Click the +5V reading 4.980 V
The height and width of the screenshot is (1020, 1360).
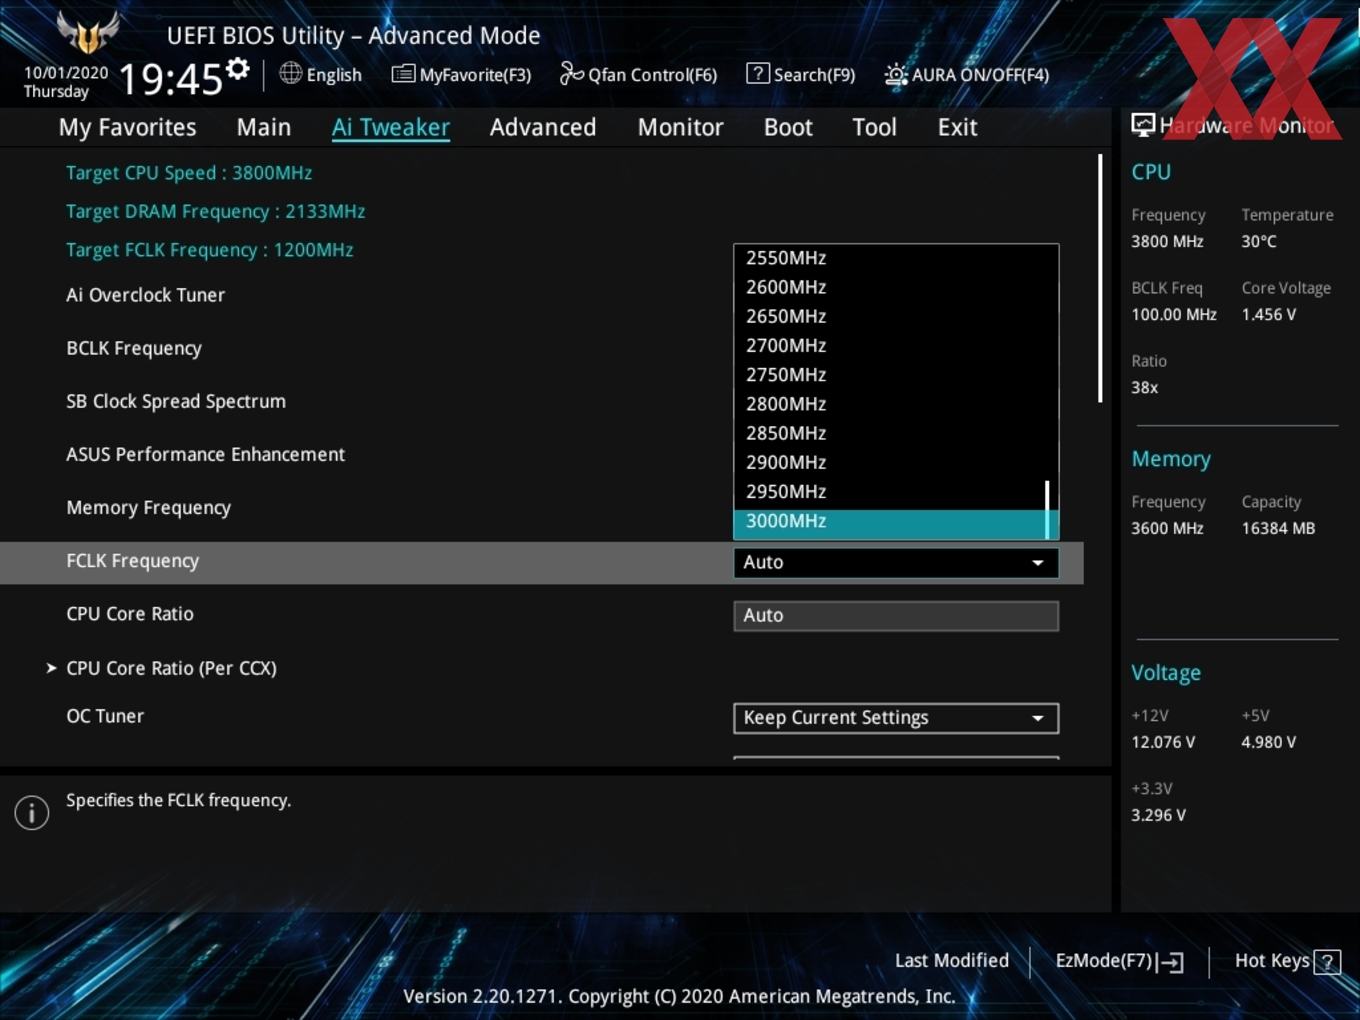[x=1269, y=743]
